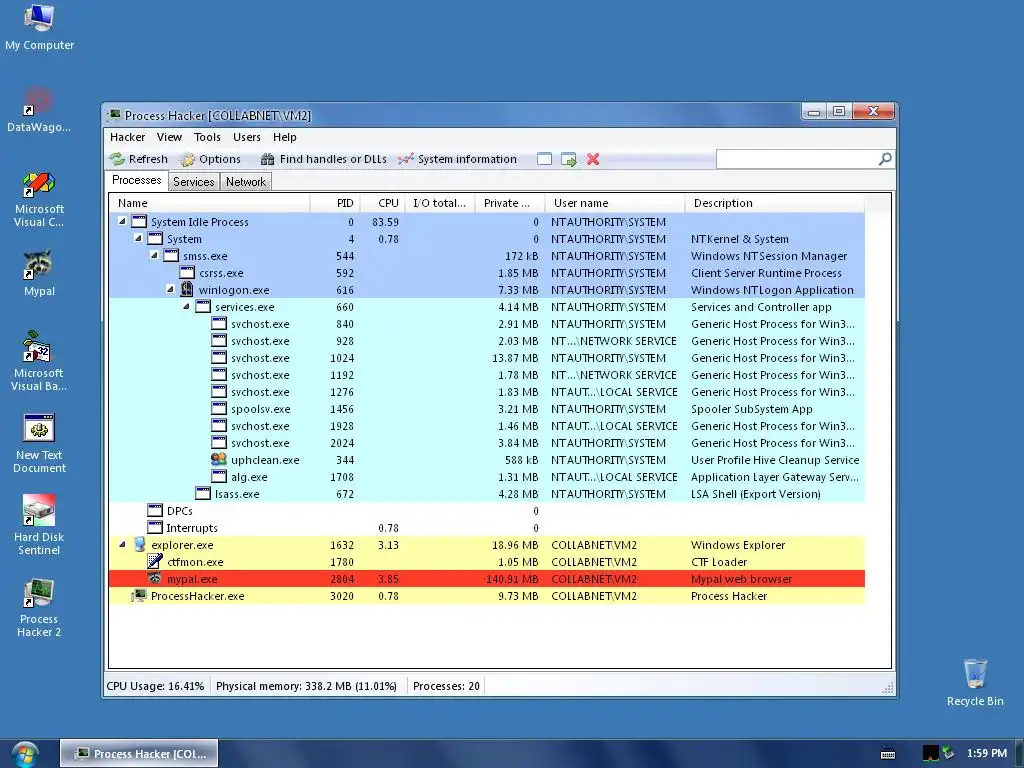1024x768 pixels.
Task: Click the mypal.exe raccoon icon
Action: (x=155, y=578)
